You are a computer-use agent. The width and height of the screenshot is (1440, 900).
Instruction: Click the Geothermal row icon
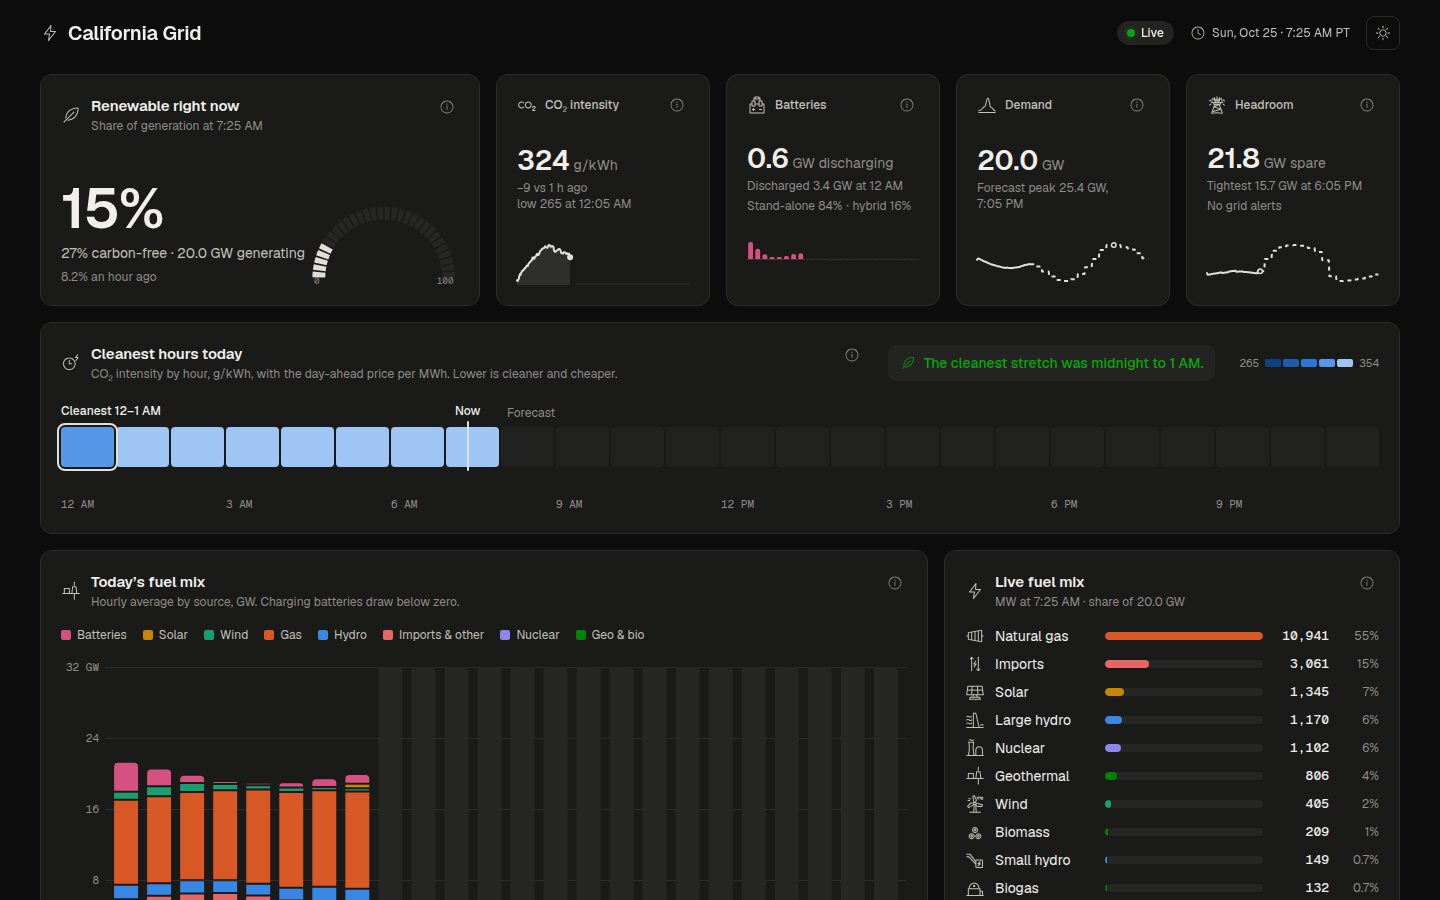point(975,776)
